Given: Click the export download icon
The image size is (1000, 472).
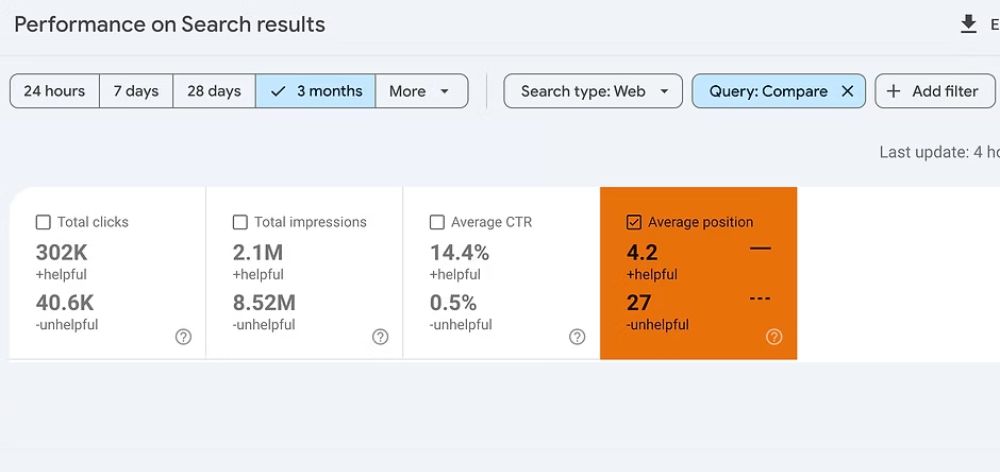Looking at the screenshot, I should (968, 24).
